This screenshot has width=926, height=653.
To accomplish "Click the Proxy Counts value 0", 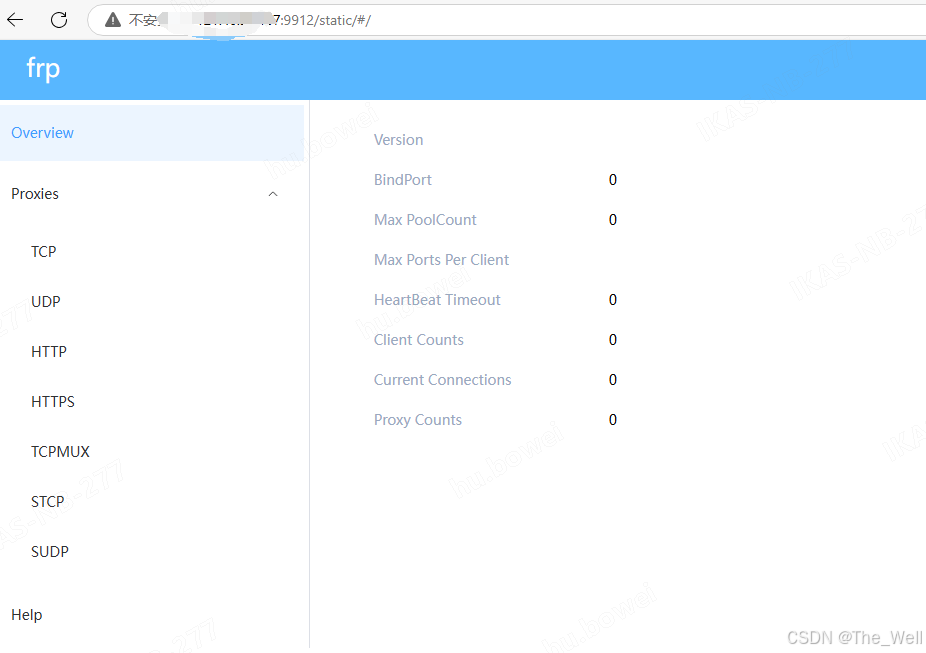I will (x=613, y=420).
